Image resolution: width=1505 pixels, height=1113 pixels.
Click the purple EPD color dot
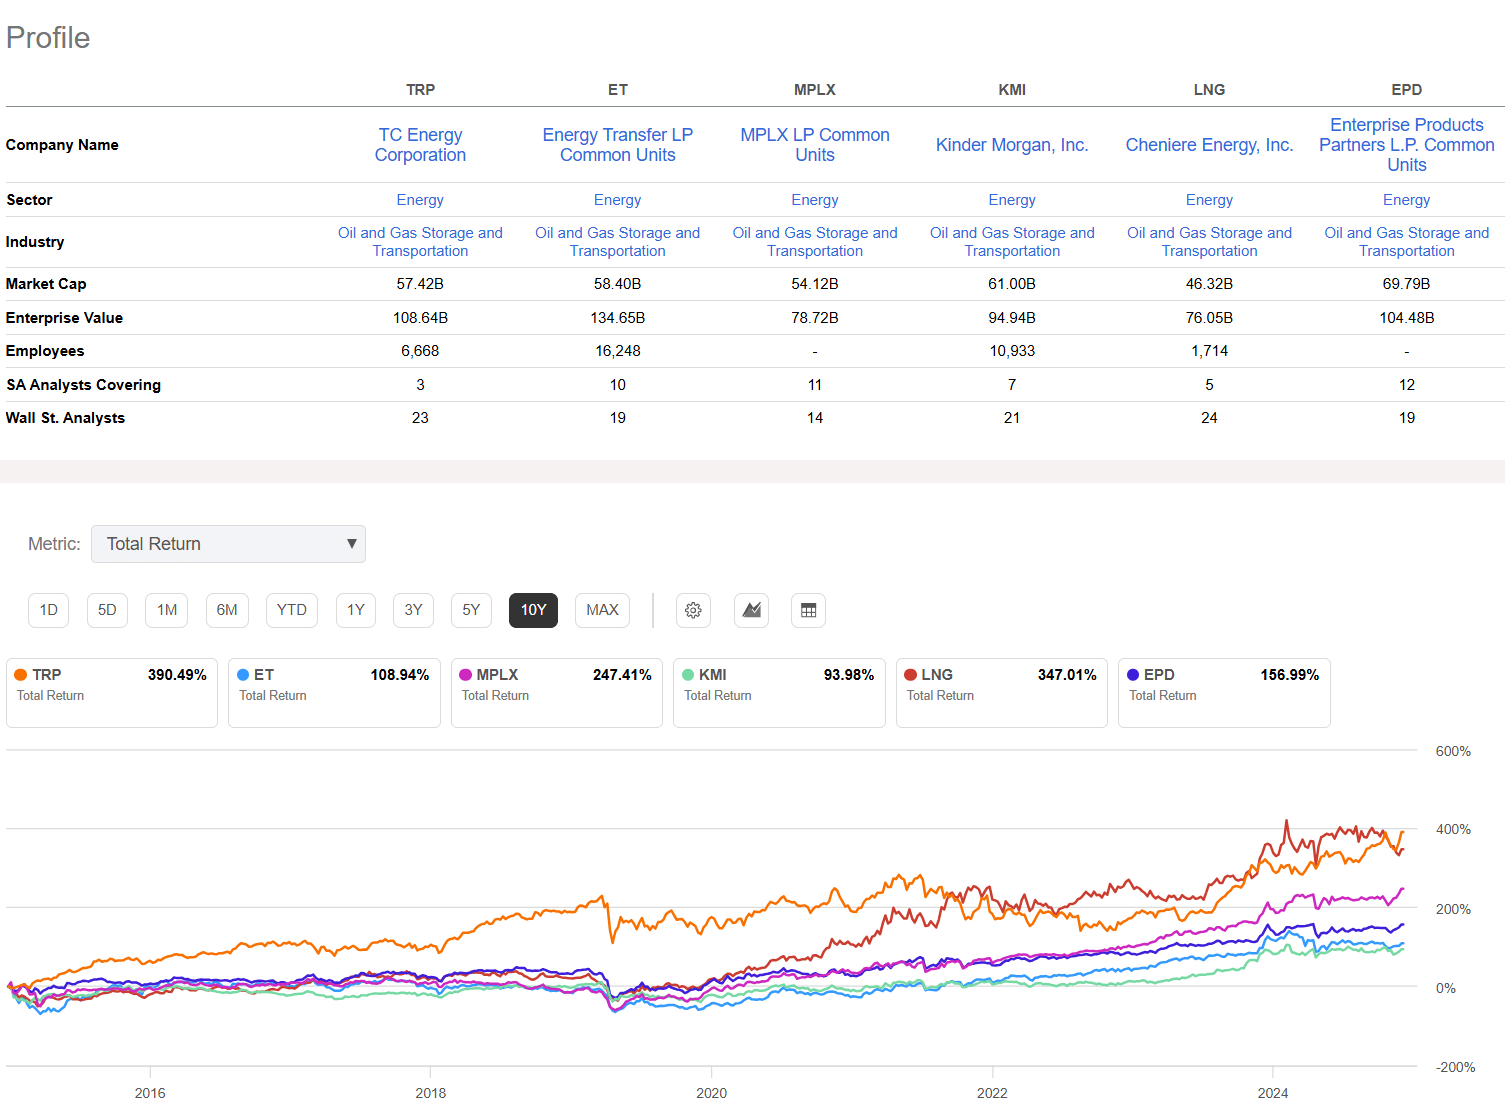[1133, 675]
